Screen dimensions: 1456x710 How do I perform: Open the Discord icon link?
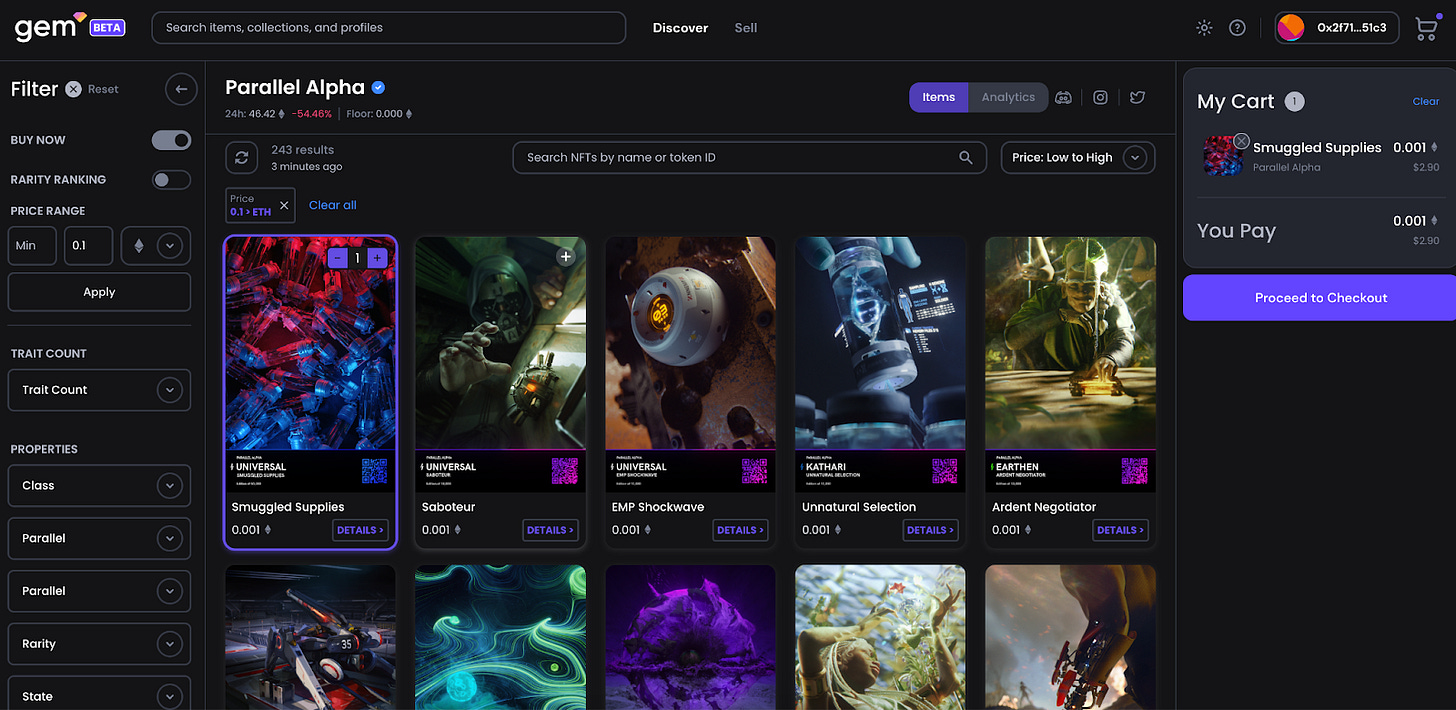click(x=1064, y=97)
